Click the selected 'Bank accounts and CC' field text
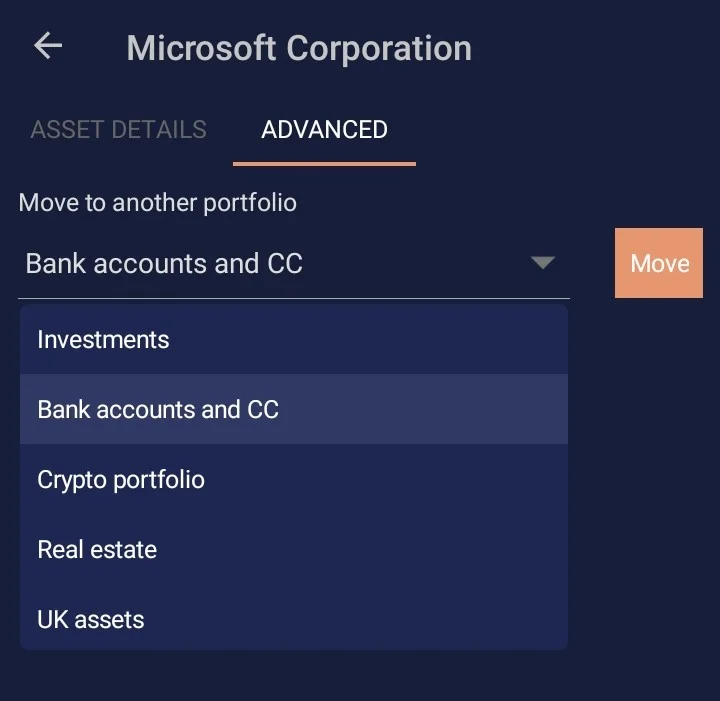Screen dimensions: 720x701 pyautogui.click(x=164, y=264)
